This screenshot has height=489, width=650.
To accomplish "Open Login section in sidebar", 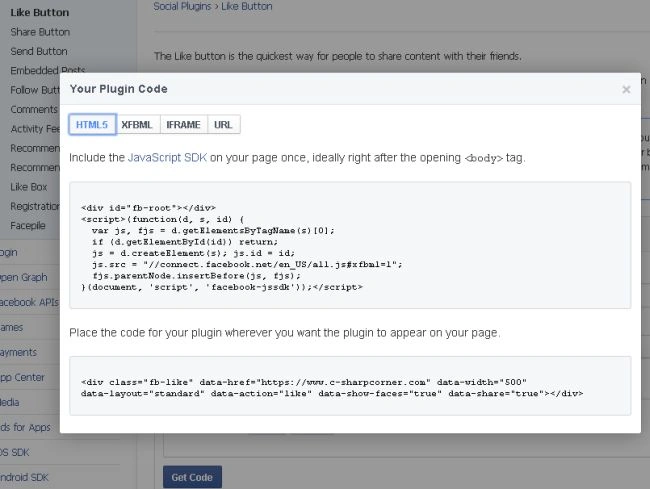I will (9, 252).
